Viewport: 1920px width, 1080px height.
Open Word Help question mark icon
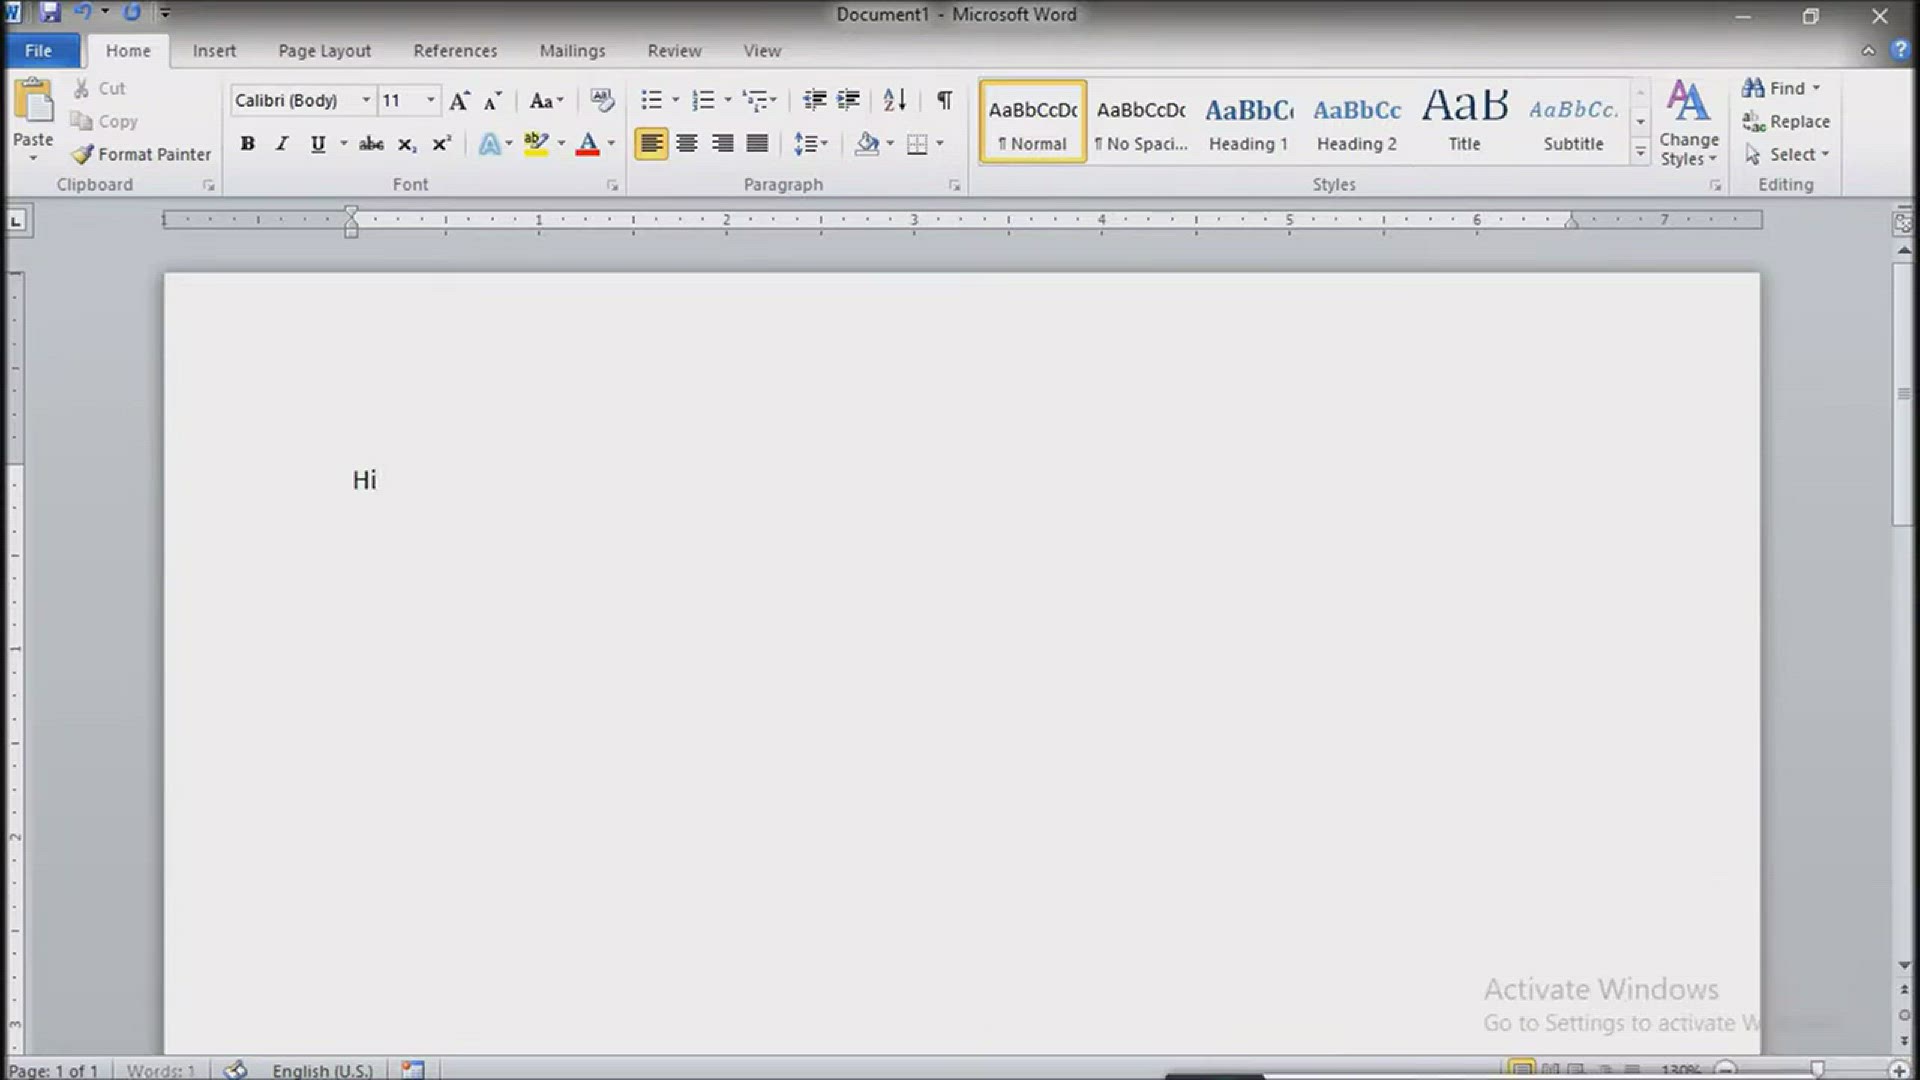pos(1900,50)
